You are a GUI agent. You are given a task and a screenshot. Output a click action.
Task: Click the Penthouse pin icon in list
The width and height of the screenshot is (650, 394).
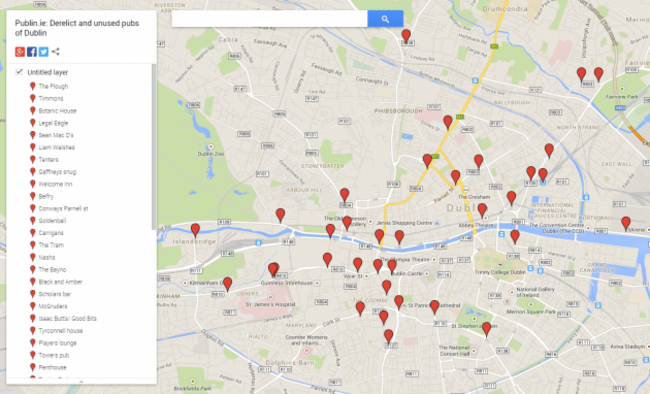pyautogui.click(x=32, y=367)
